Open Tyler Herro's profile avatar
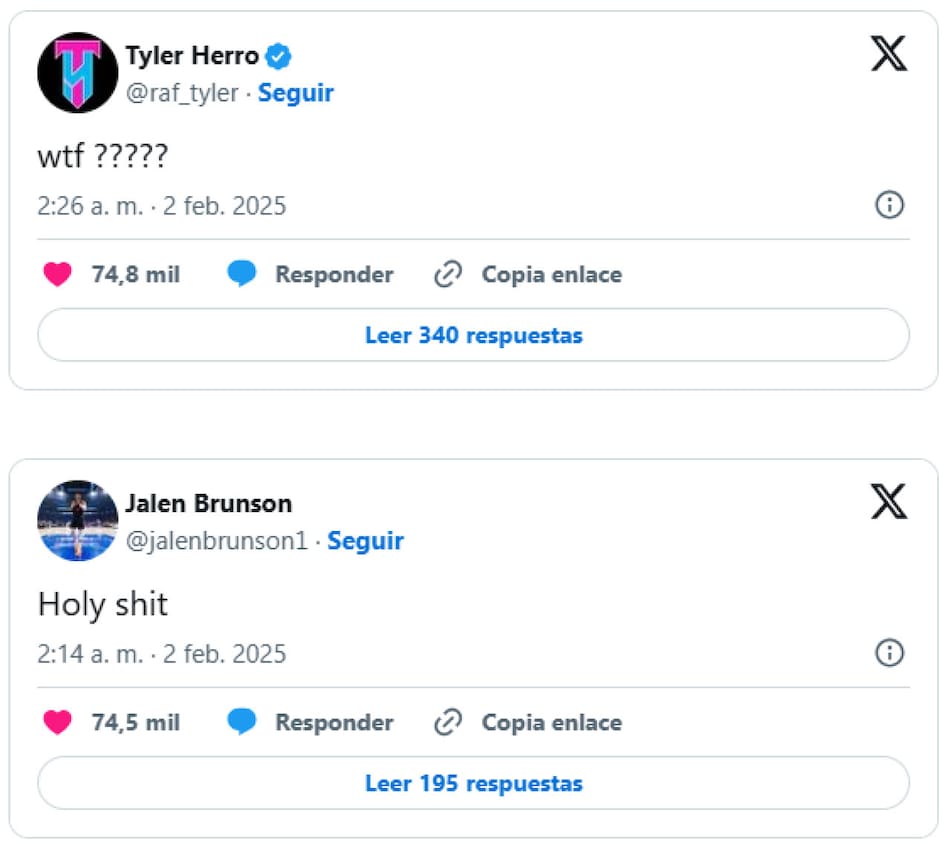 pos(77,73)
